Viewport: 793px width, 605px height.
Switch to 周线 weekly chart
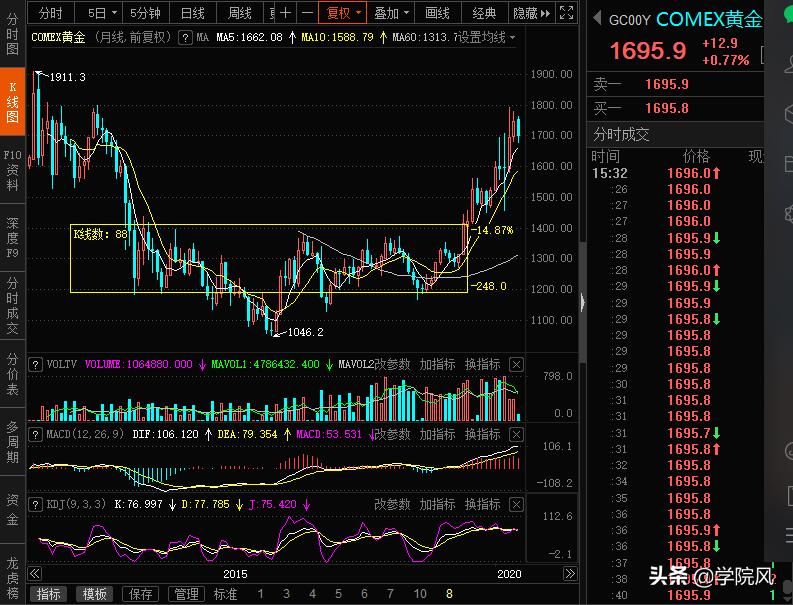(240, 13)
